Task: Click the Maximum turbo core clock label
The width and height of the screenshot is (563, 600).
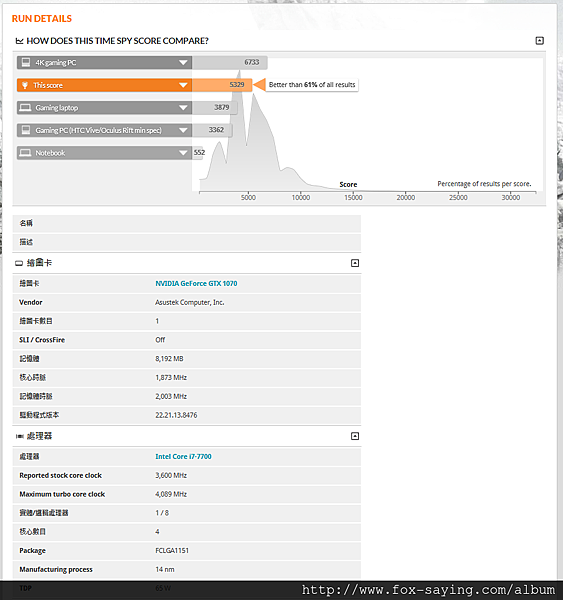Action: 62,494
